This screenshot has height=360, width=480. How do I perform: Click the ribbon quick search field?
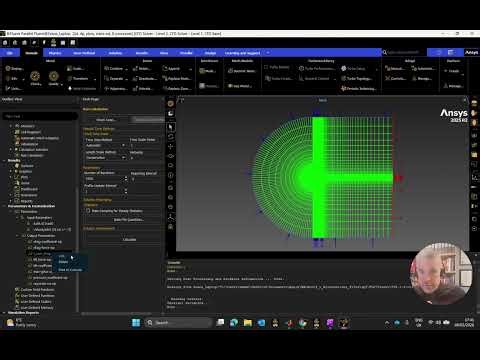[x=404, y=52]
